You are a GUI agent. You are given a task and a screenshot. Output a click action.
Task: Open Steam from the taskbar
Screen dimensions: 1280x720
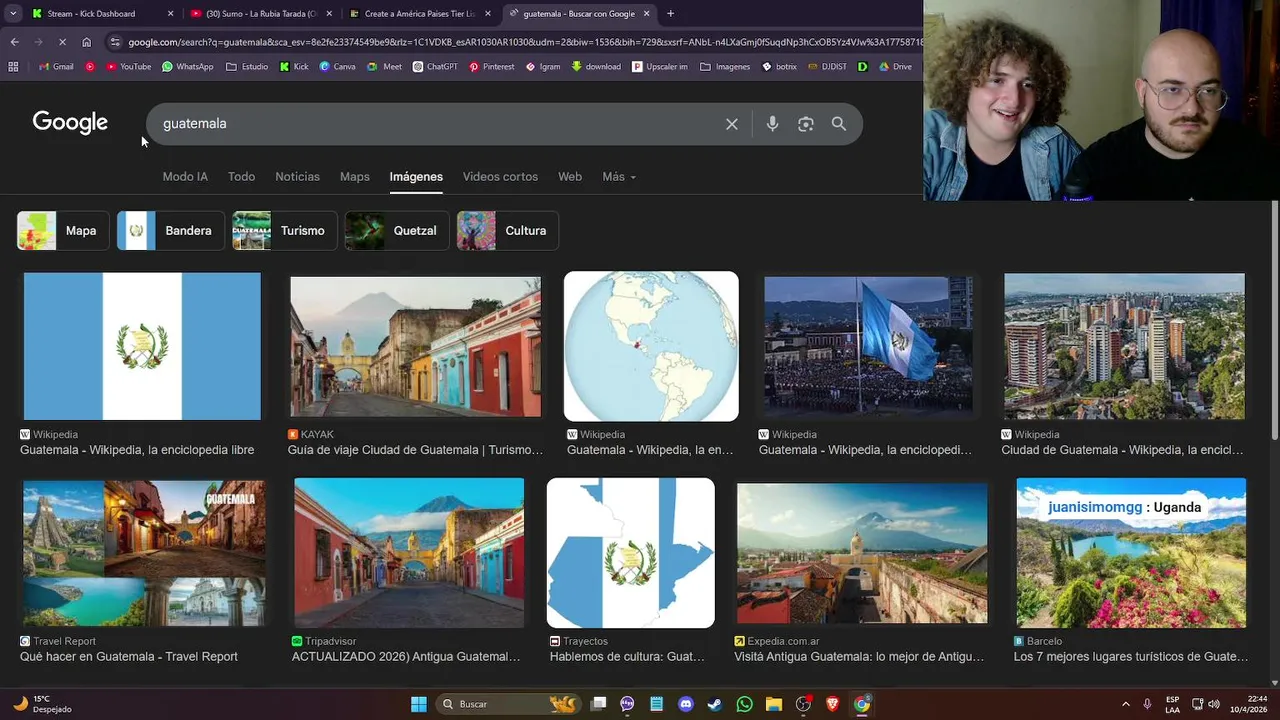click(x=715, y=704)
